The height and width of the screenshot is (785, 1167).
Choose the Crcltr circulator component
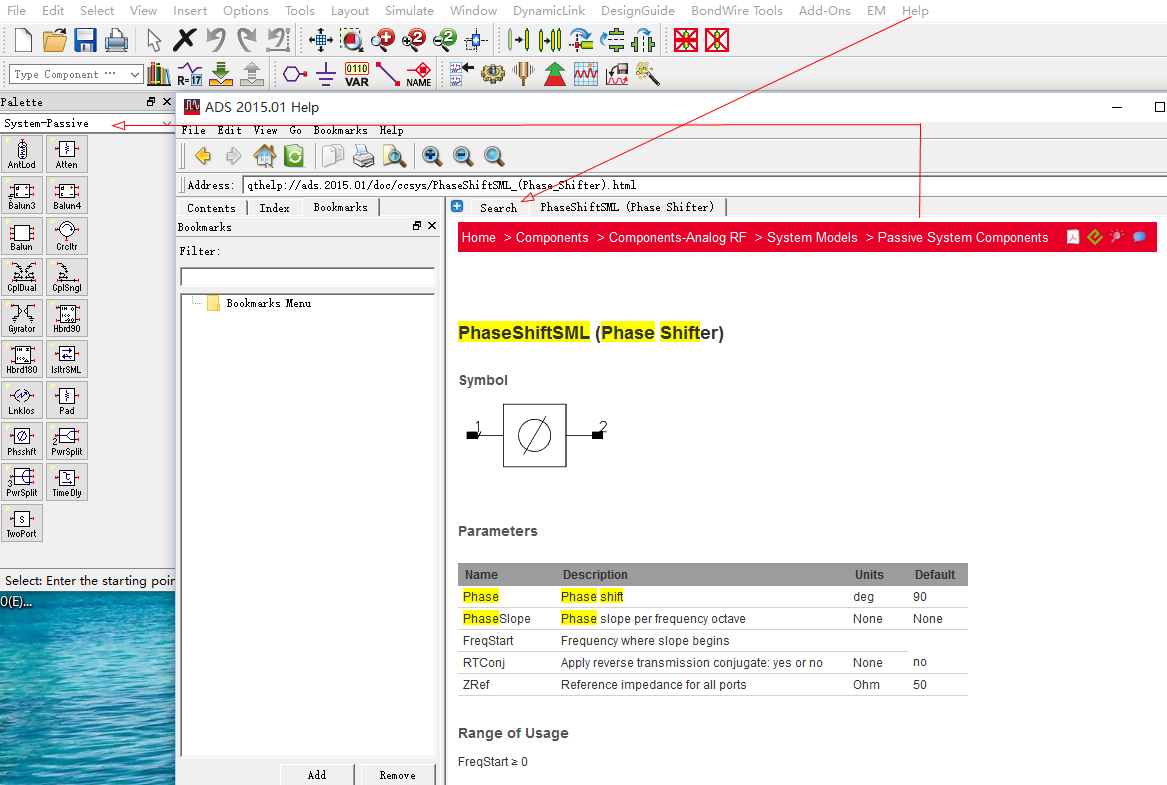coord(67,236)
